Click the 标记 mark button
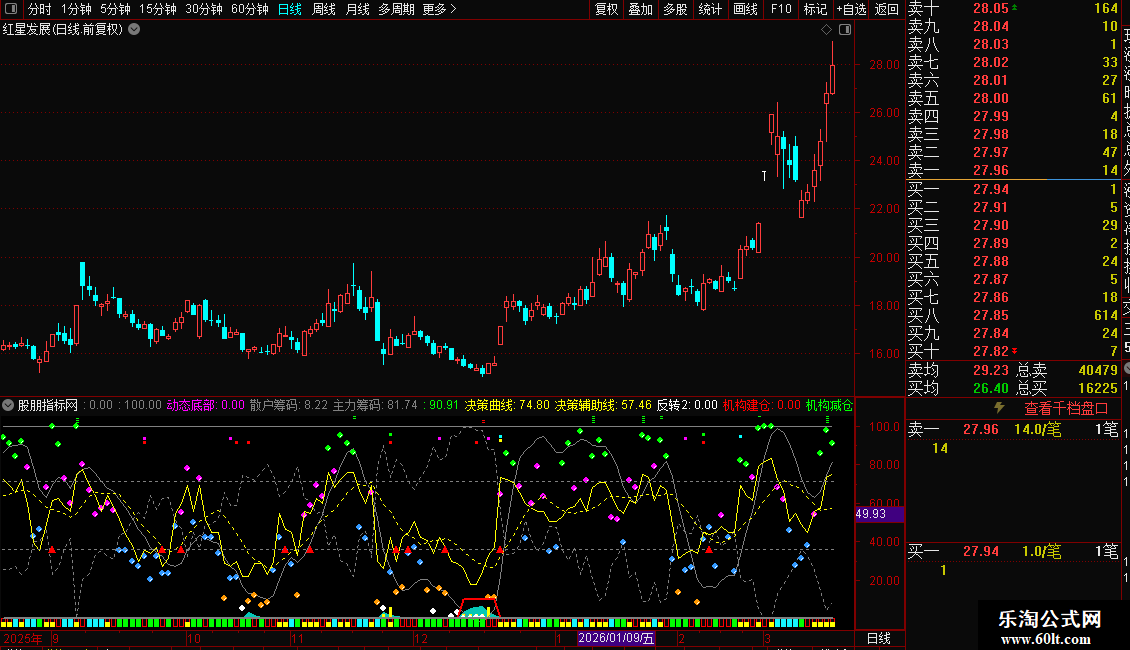 [x=815, y=9]
